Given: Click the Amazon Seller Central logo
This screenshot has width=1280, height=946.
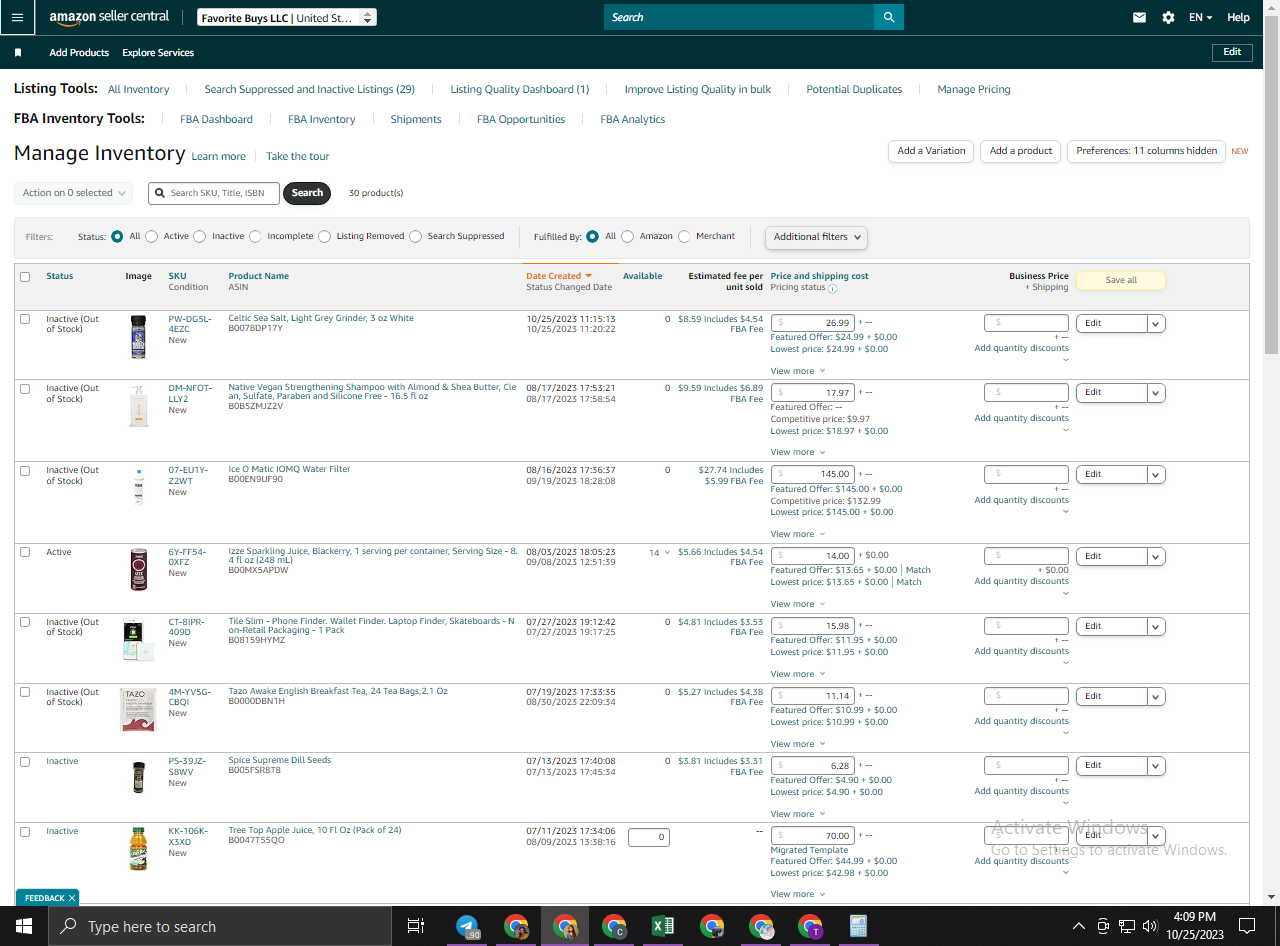Looking at the screenshot, I should click(109, 17).
